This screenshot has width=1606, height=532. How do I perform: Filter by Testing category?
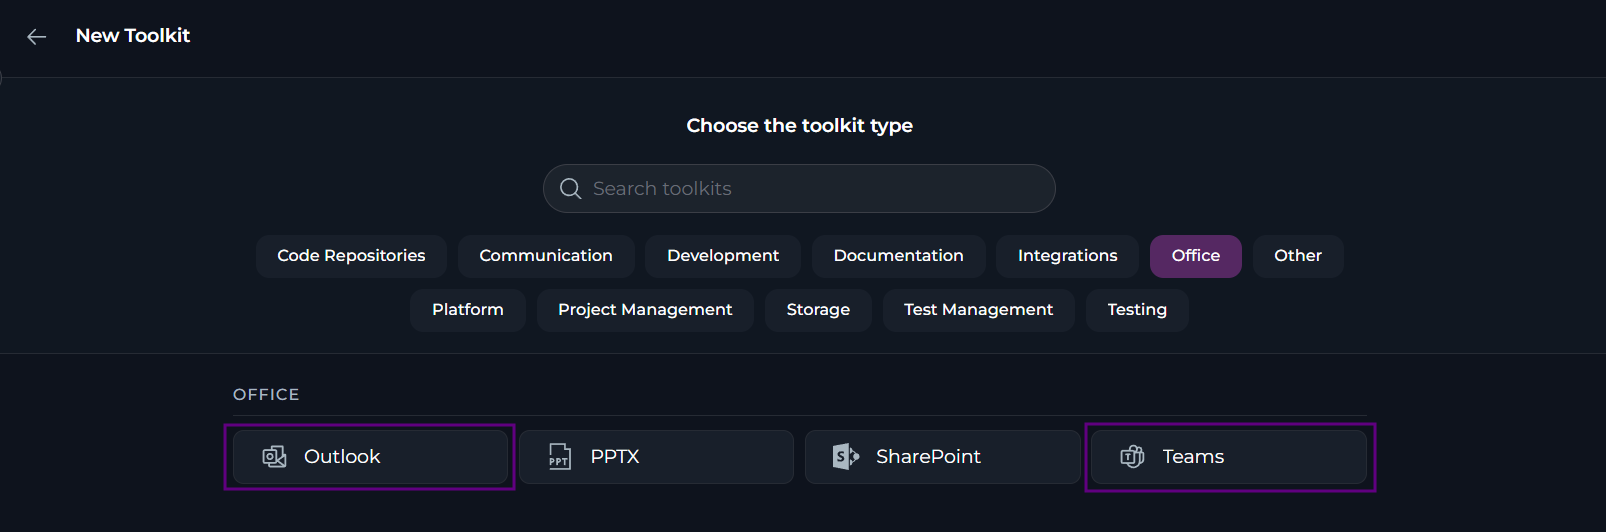pos(1137,310)
